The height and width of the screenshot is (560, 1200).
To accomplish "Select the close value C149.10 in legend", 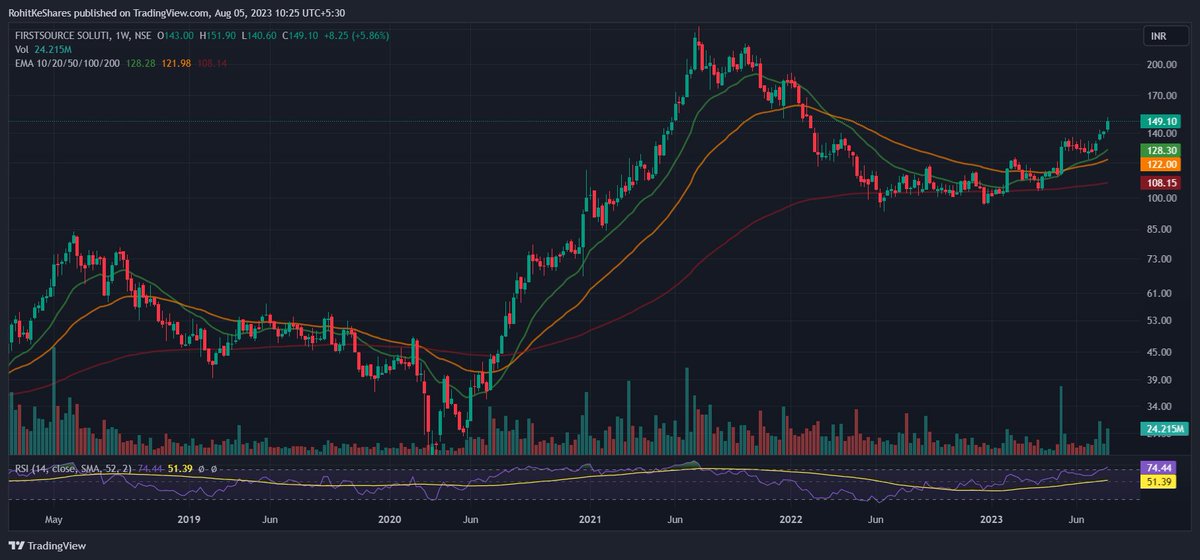I will 299,35.
